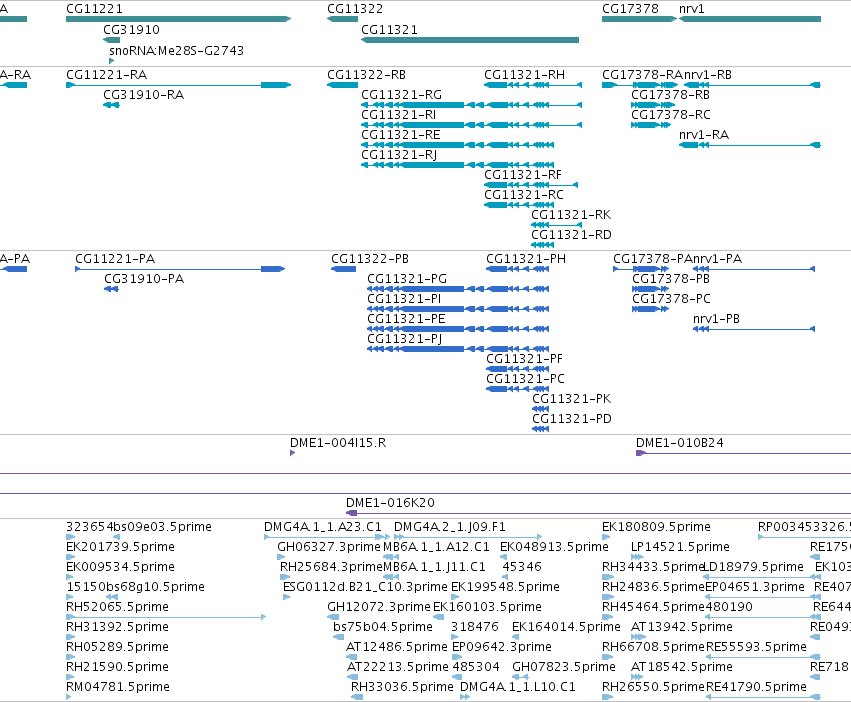Viewport: 851px width, 702px height.
Task: Select the DME1-010B24 clone label
Action: tap(679, 443)
